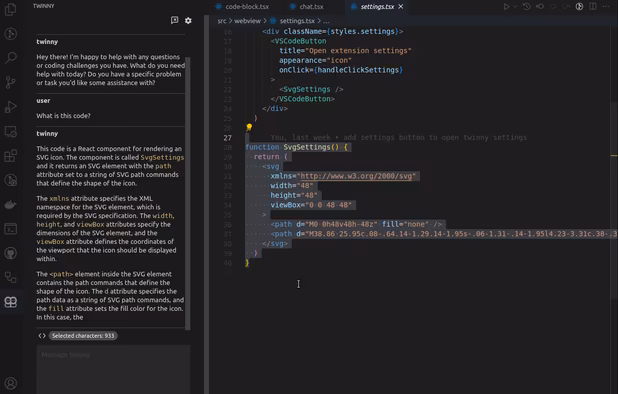Open the Extensions view
Image resolution: width=618 pixels, height=394 pixels.
pos(11,156)
